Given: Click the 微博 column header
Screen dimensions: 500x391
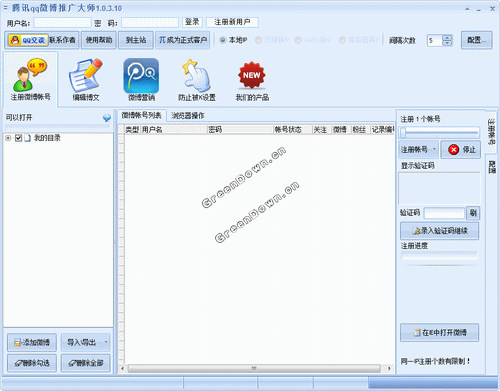Looking at the screenshot, I should click(341, 129).
